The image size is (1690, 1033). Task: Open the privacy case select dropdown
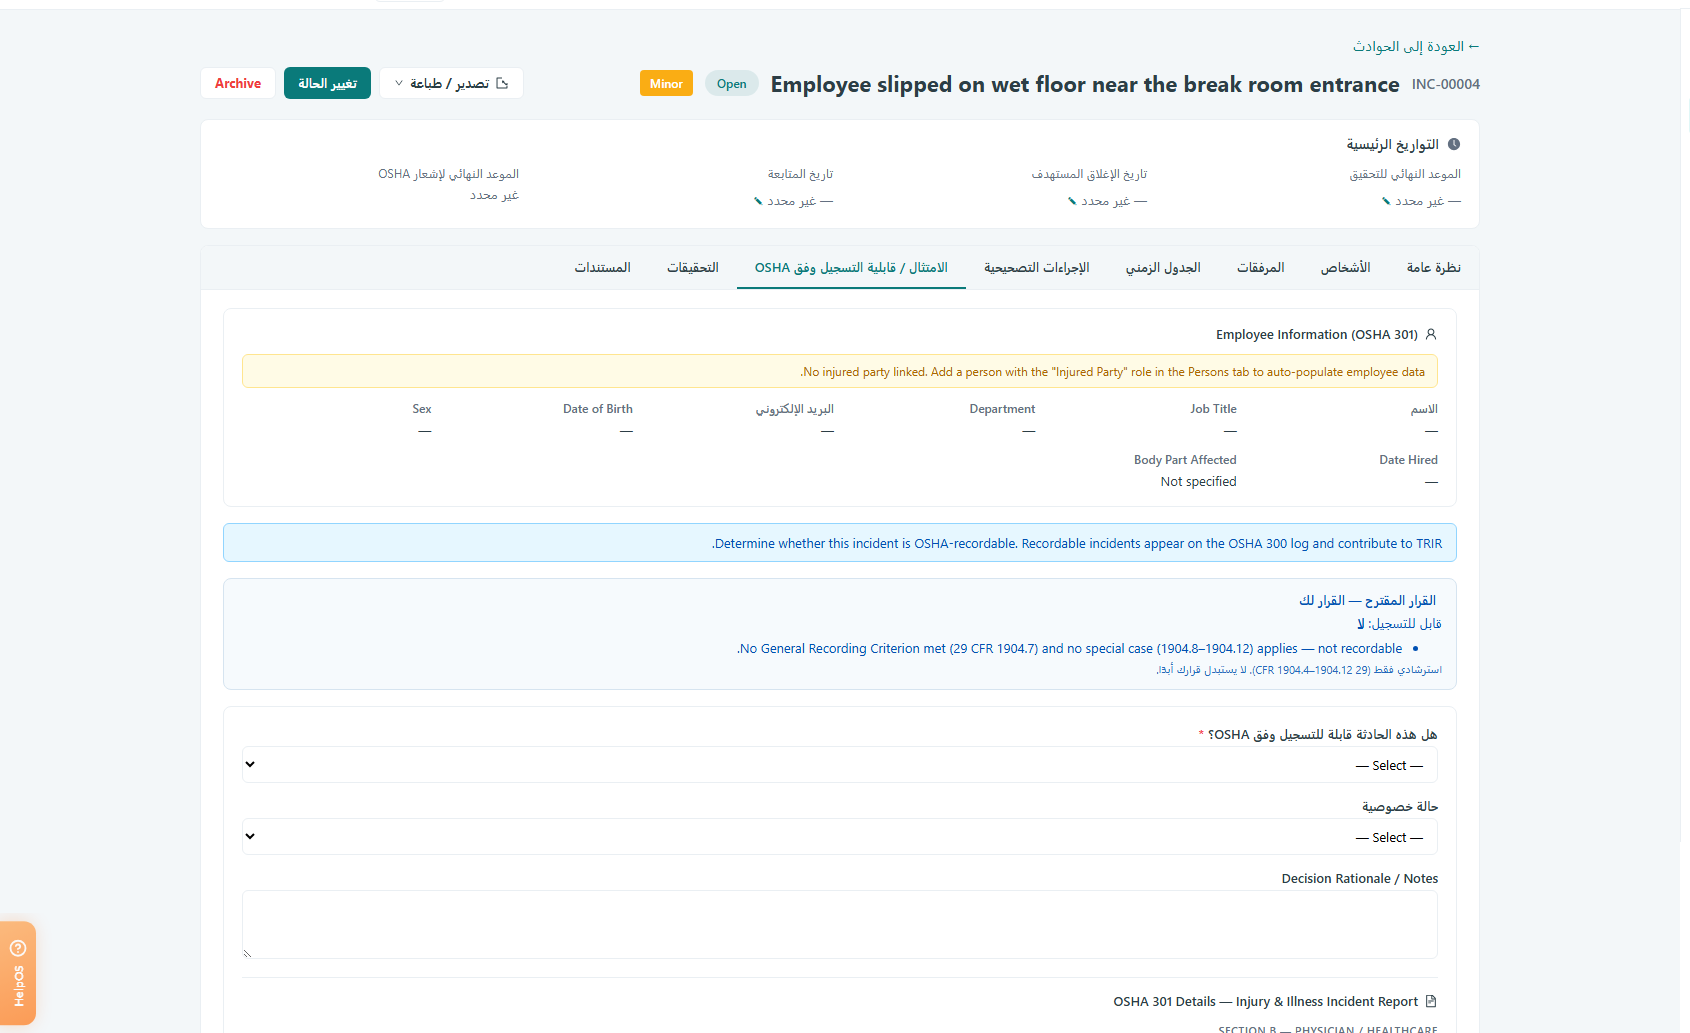840,837
